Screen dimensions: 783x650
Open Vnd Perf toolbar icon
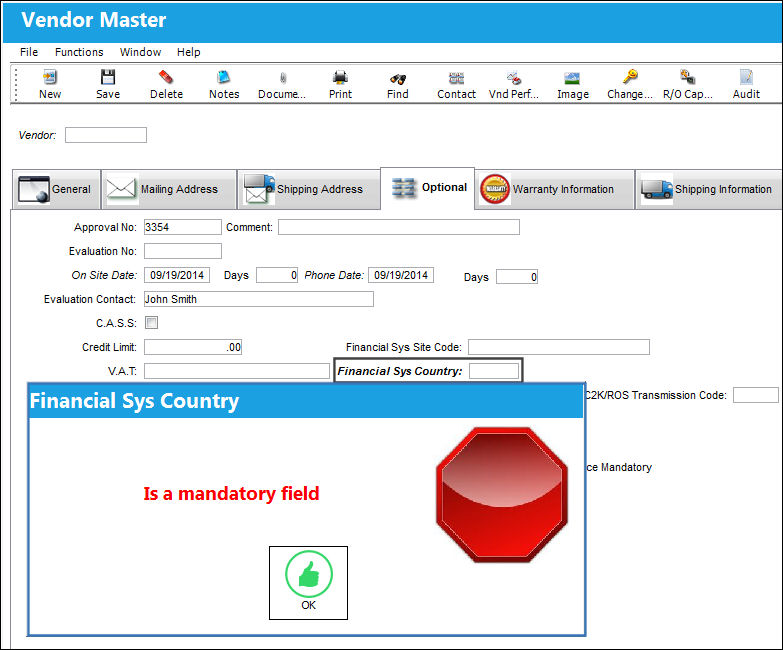(514, 77)
